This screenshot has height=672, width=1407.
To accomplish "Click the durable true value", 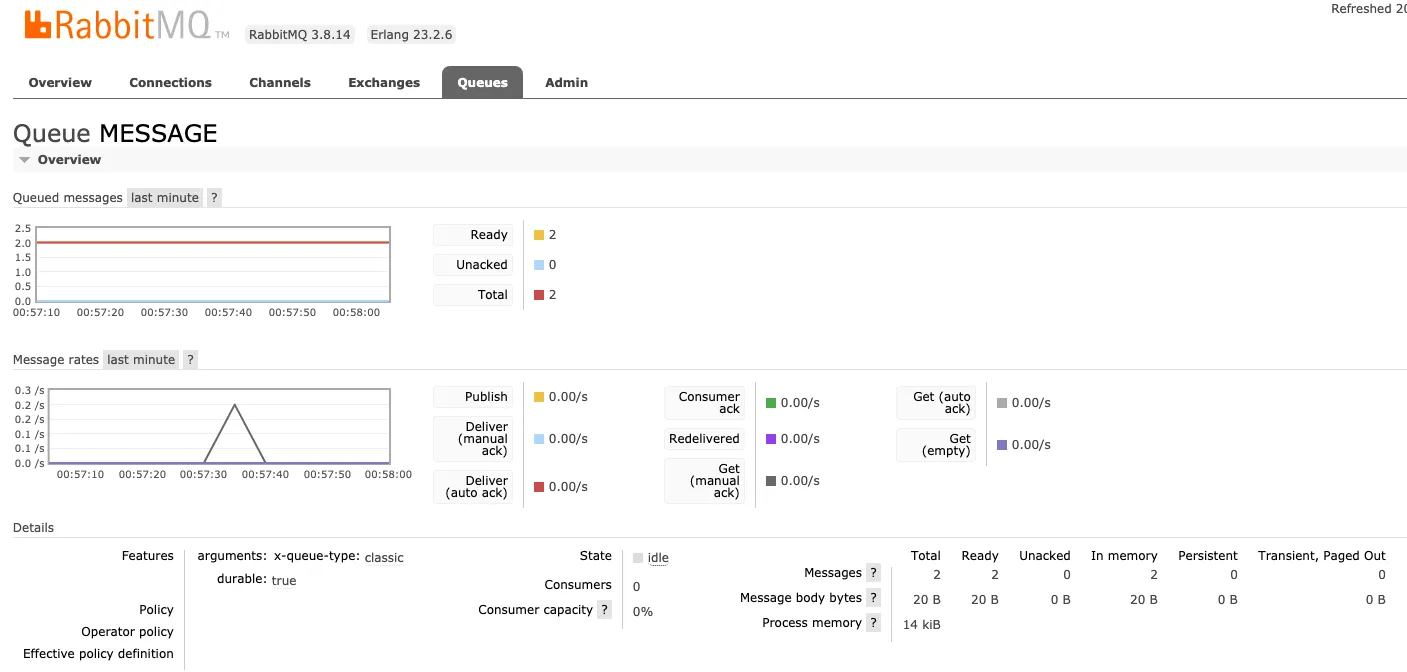I will tap(284, 580).
